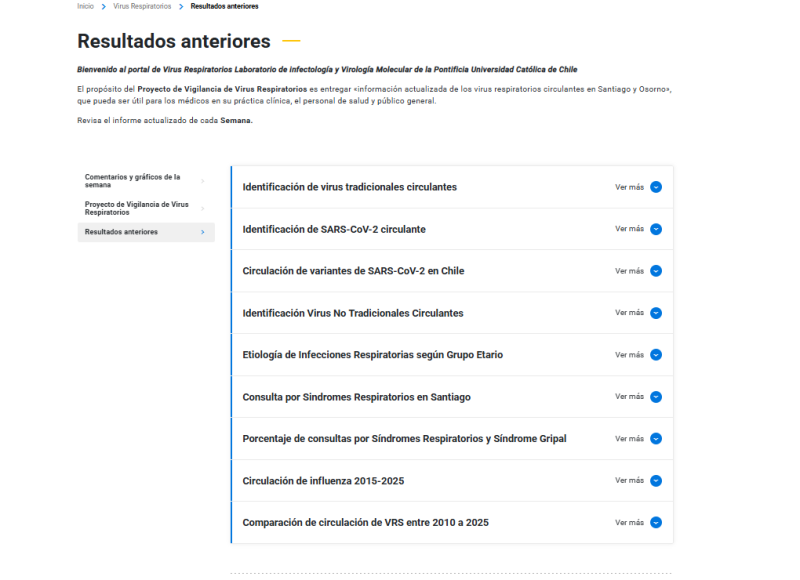Click the blue chevron icon for Identificación Virus No Tradicionales
800x580 pixels.
(x=656, y=313)
